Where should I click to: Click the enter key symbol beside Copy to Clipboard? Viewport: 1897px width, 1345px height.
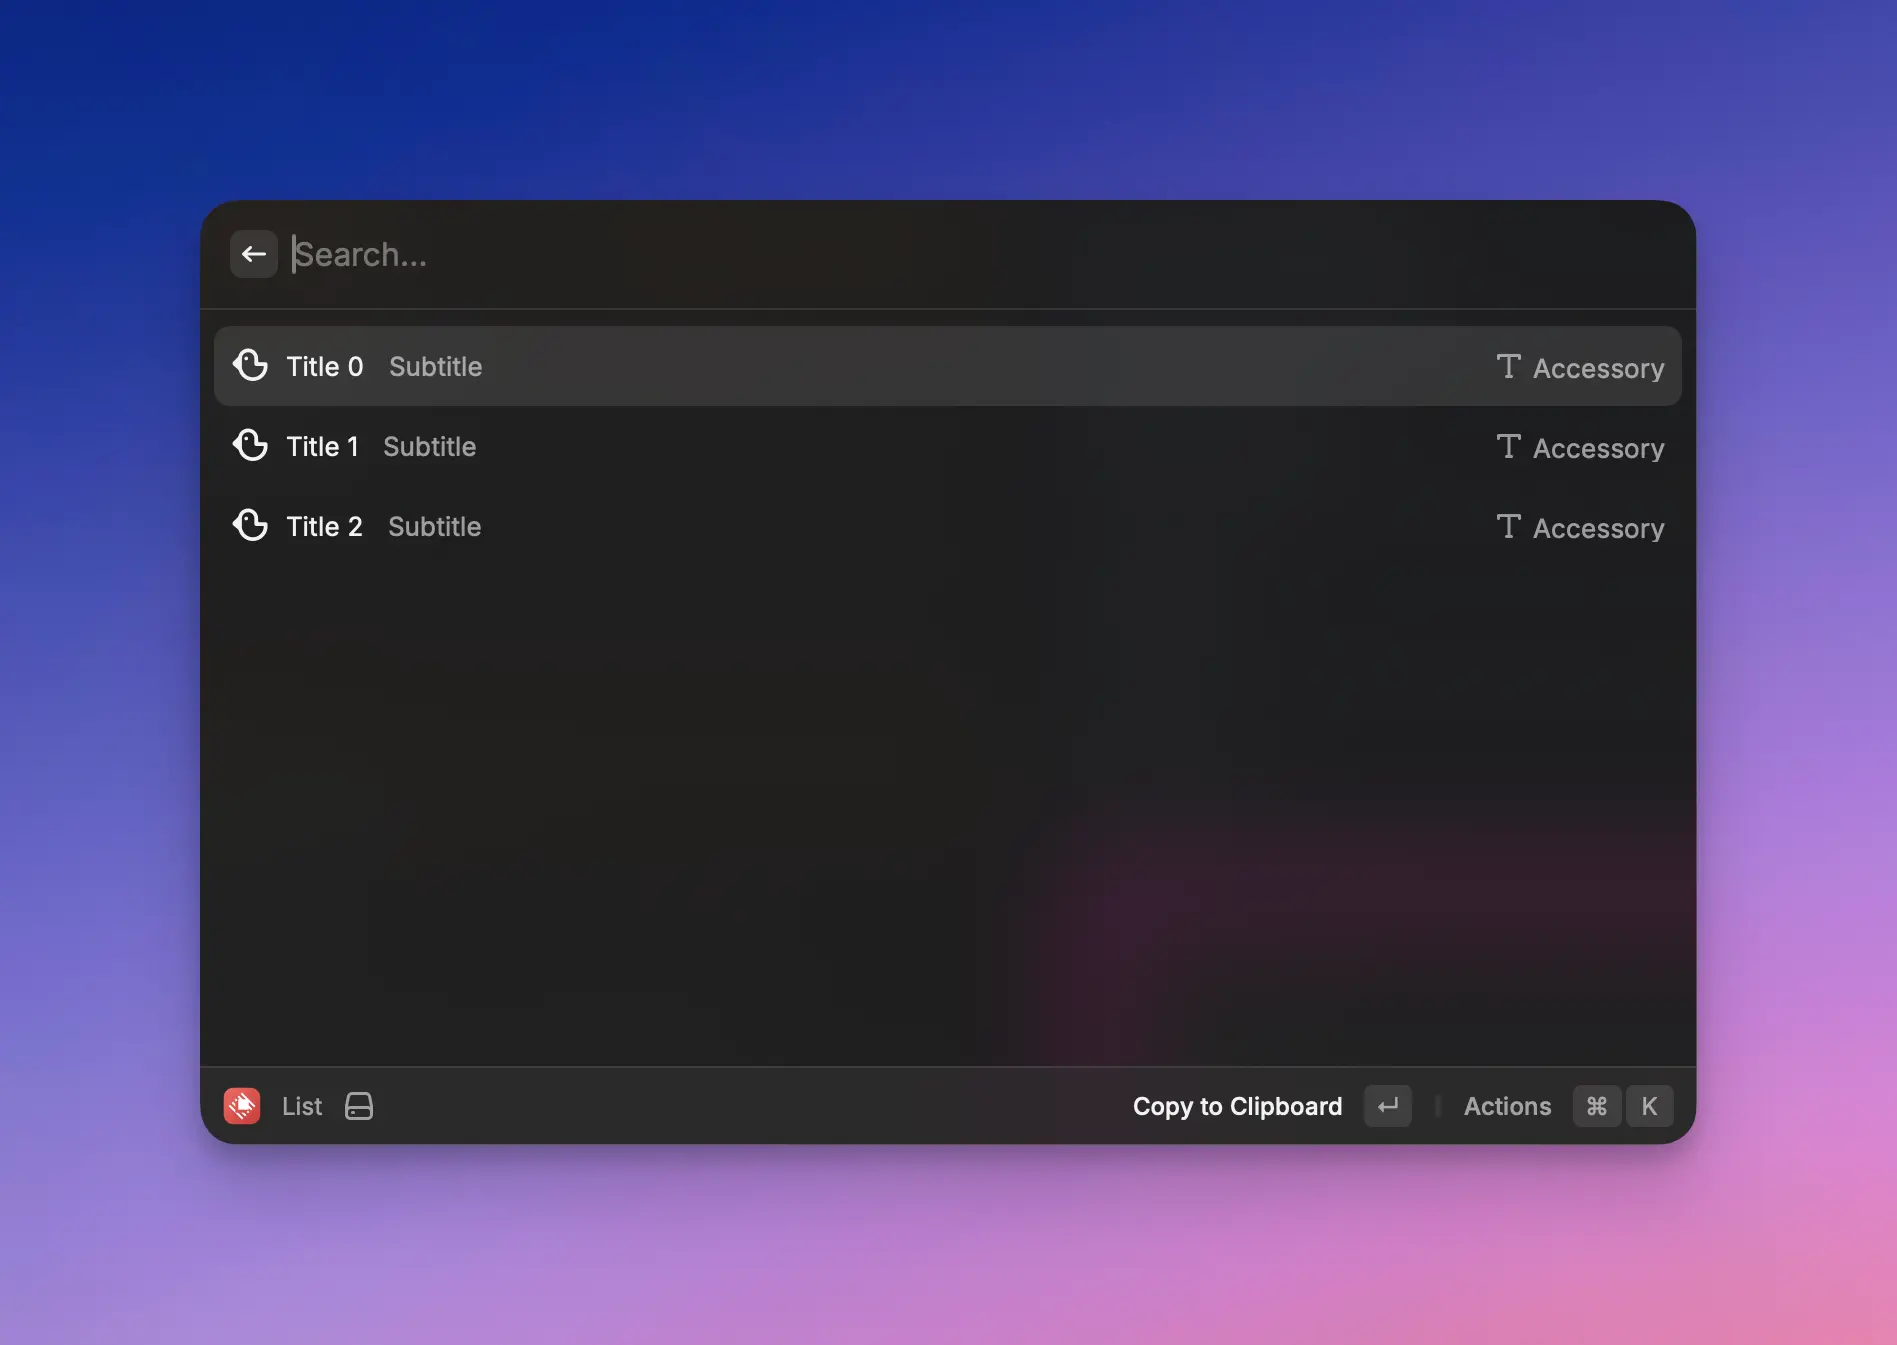click(x=1387, y=1106)
